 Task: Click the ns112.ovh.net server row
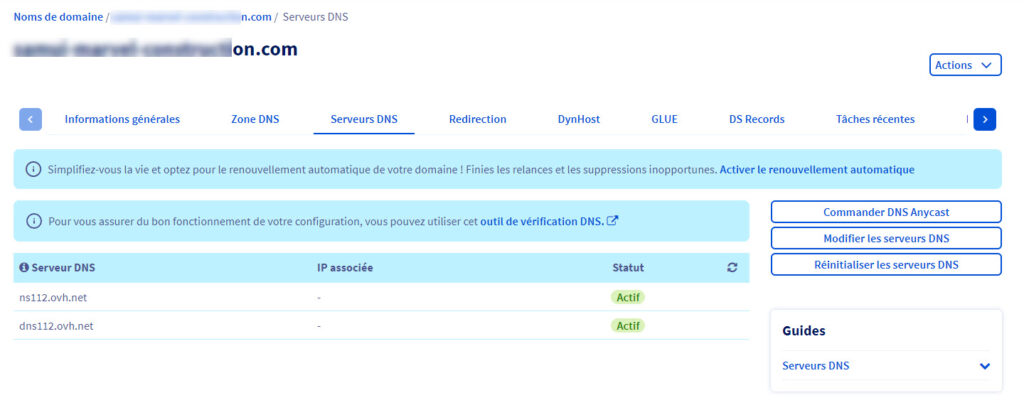(x=381, y=297)
